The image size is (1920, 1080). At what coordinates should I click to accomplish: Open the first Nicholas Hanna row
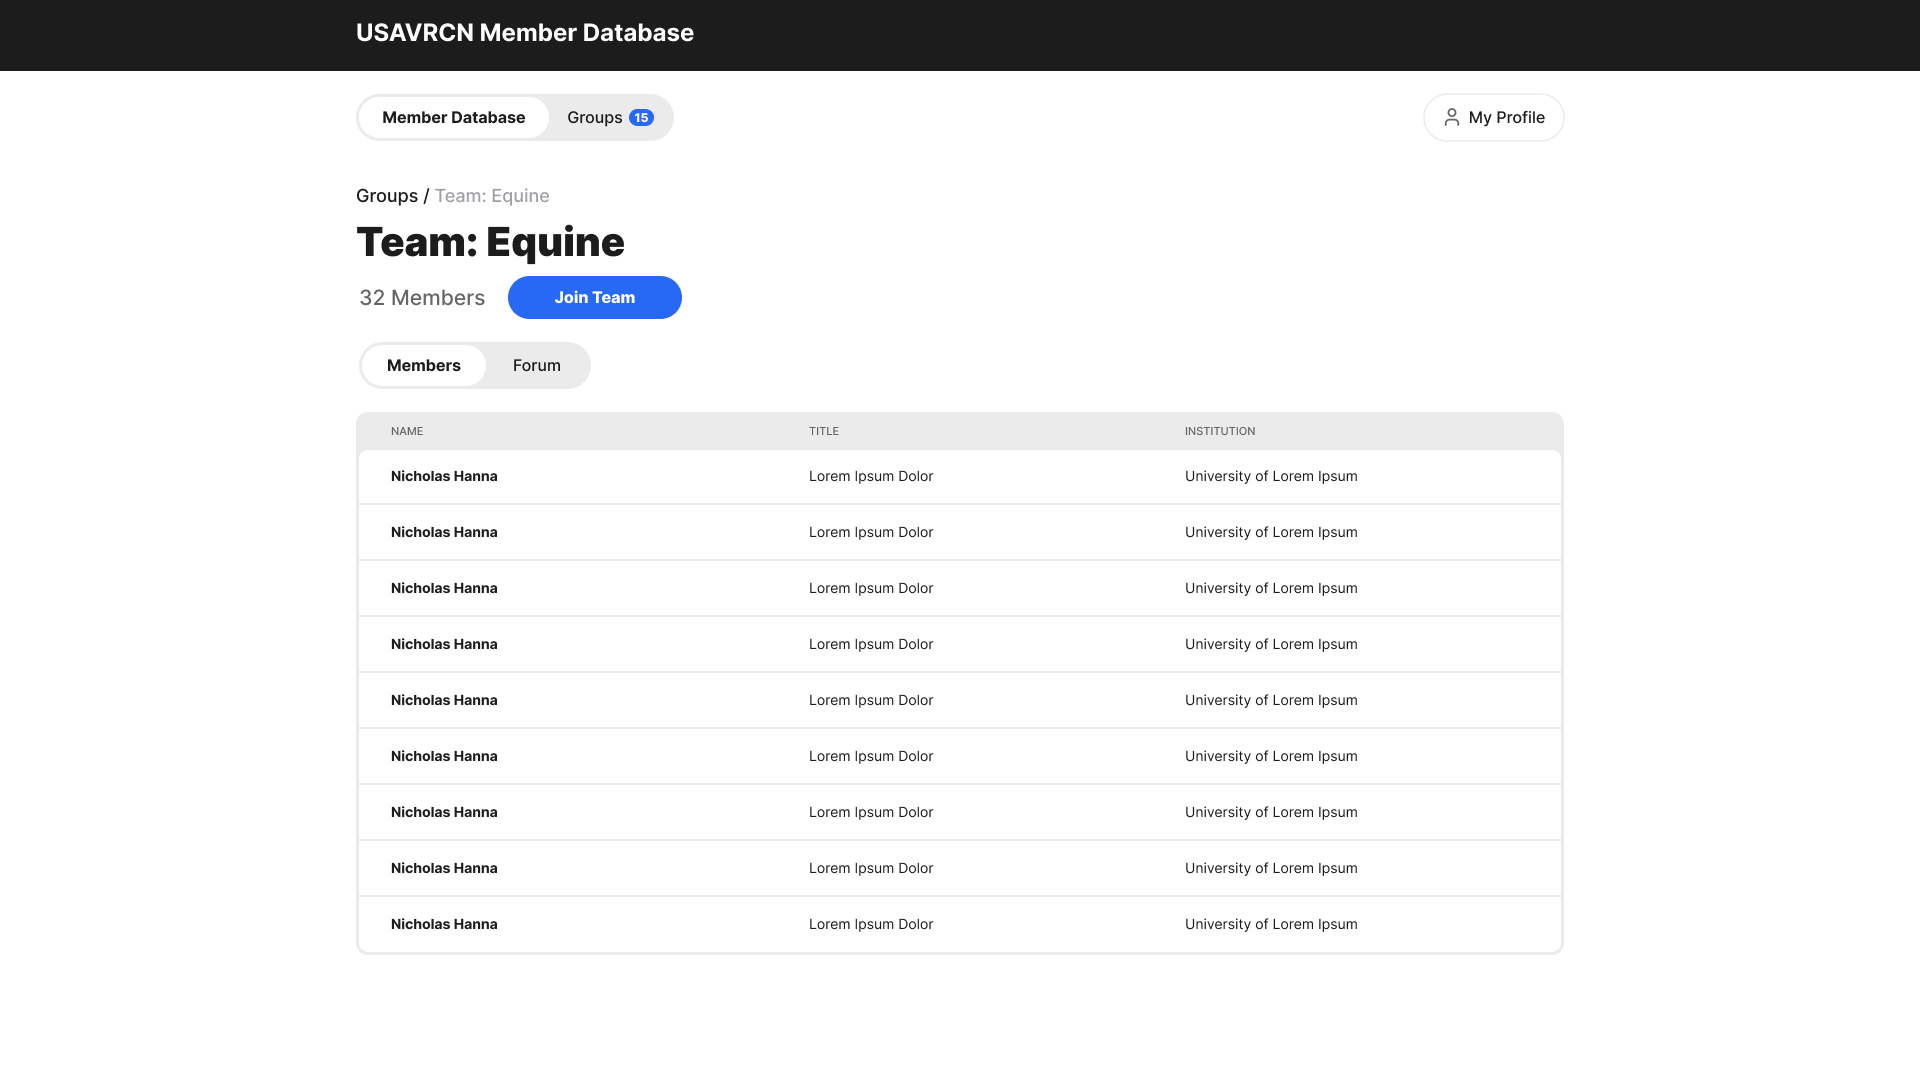(x=444, y=476)
